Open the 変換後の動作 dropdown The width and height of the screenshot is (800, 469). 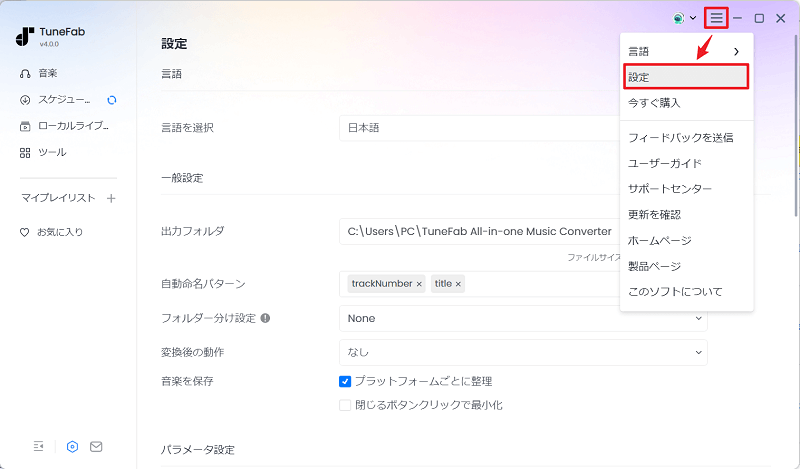click(523, 353)
